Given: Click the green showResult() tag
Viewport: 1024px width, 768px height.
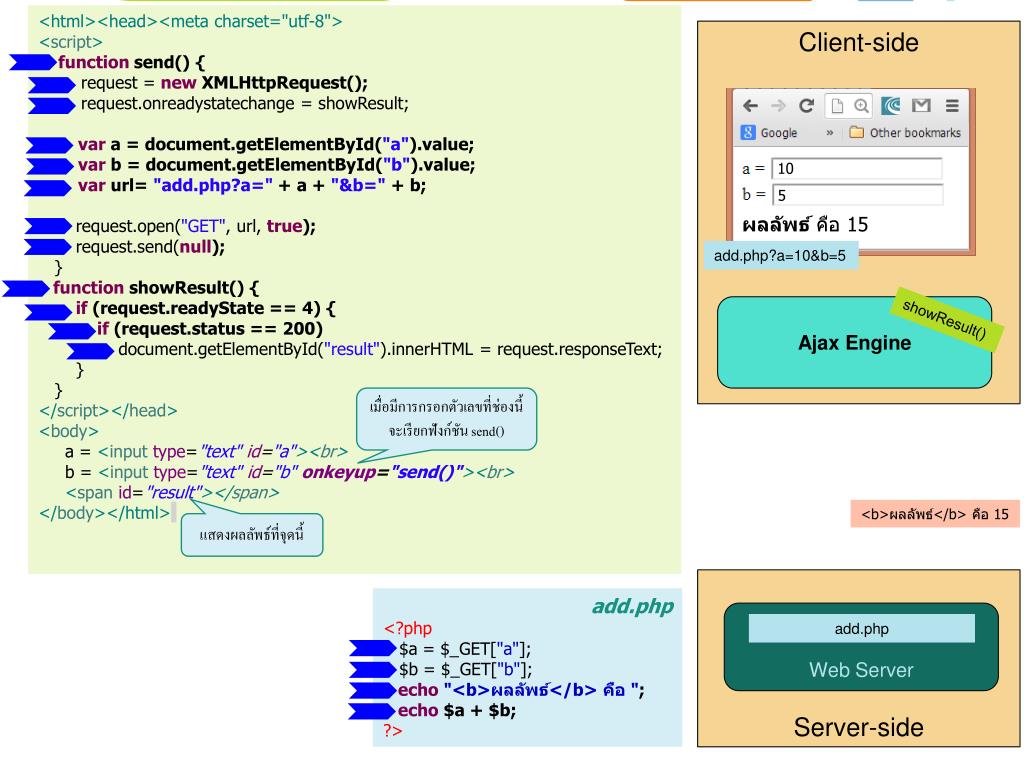Looking at the screenshot, I should point(944,319).
